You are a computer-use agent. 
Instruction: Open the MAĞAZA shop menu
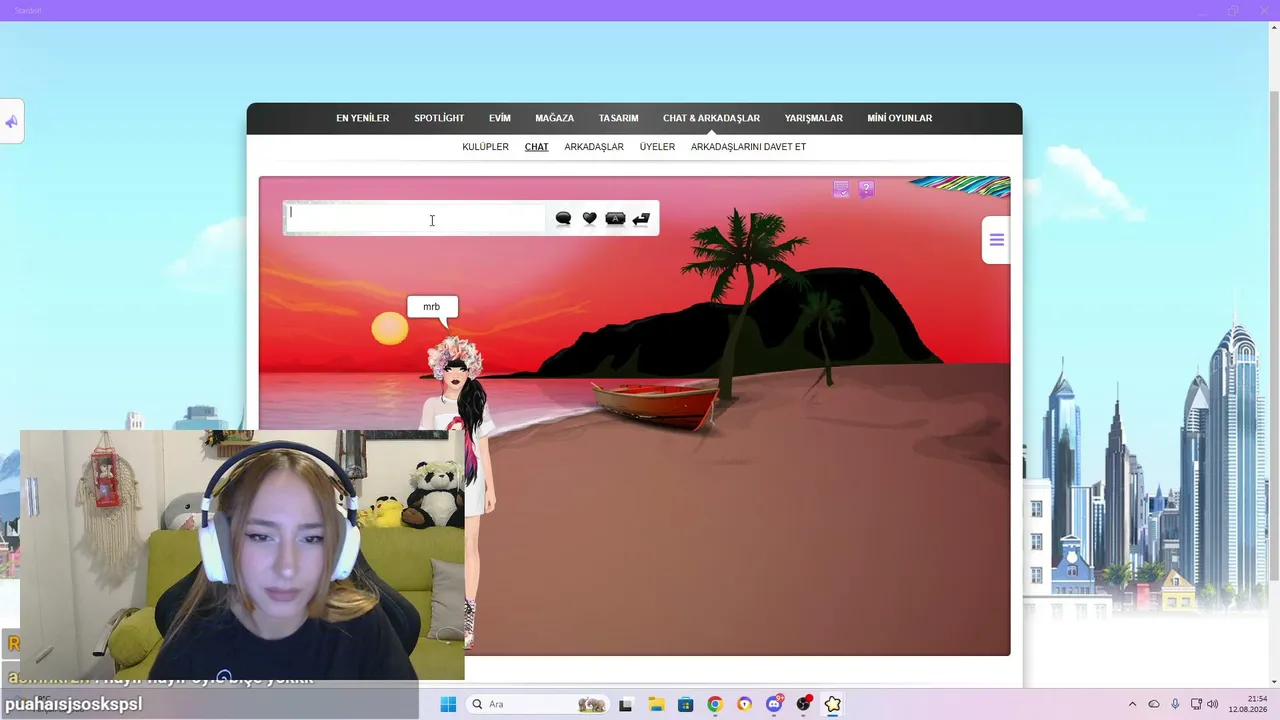click(x=554, y=118)
